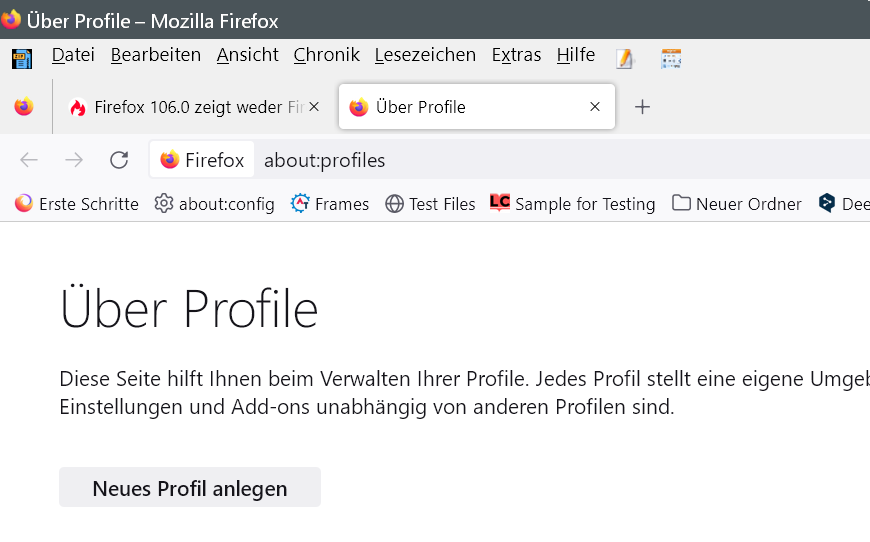Open the Sample for Testing bookmark
The height and width of the screenshot is (542, 870).
(572, 204)
